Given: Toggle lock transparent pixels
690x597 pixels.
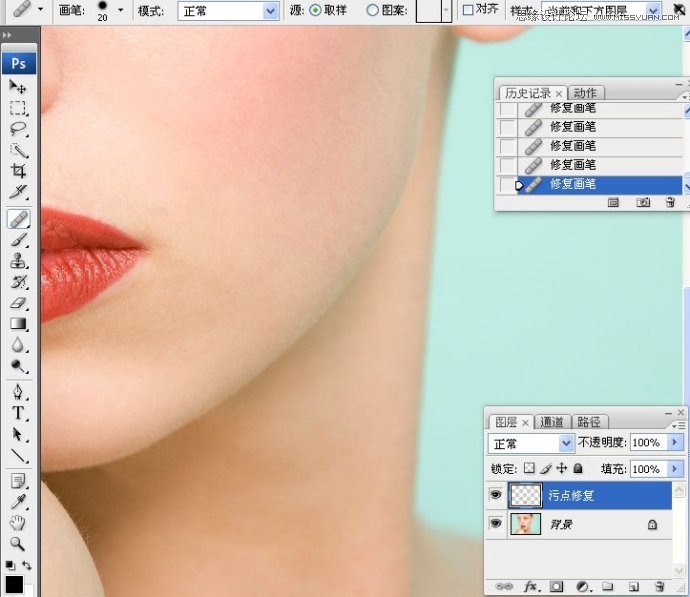Looking at the screenshot, I should pos(529,468).
